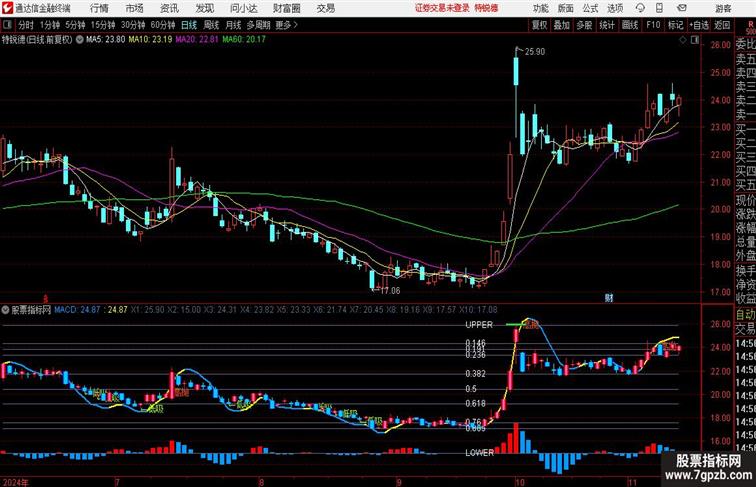The height and width of the screenshot is (487, 756).
Task: Click the 0.382 Fibonacci level label
Action: tap(475, 374)
